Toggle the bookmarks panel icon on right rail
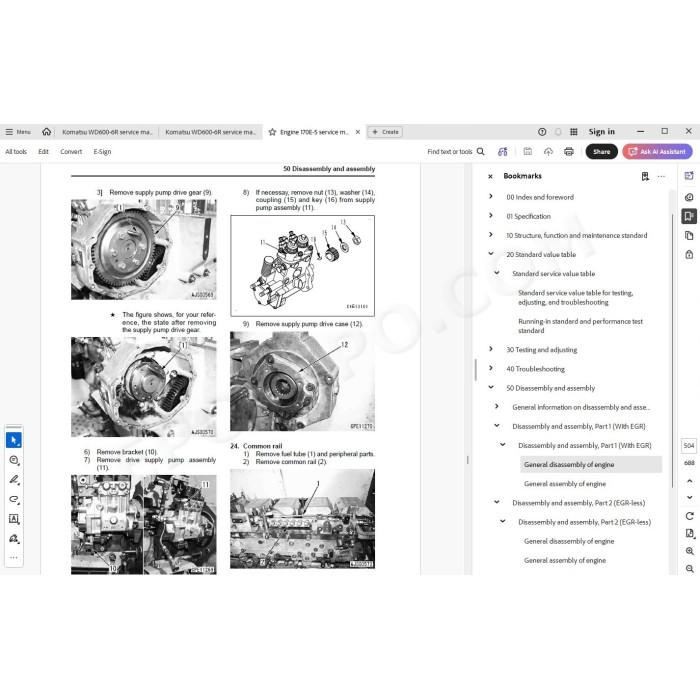Screen dimensions: 700x700 click(x=689, y=217)
